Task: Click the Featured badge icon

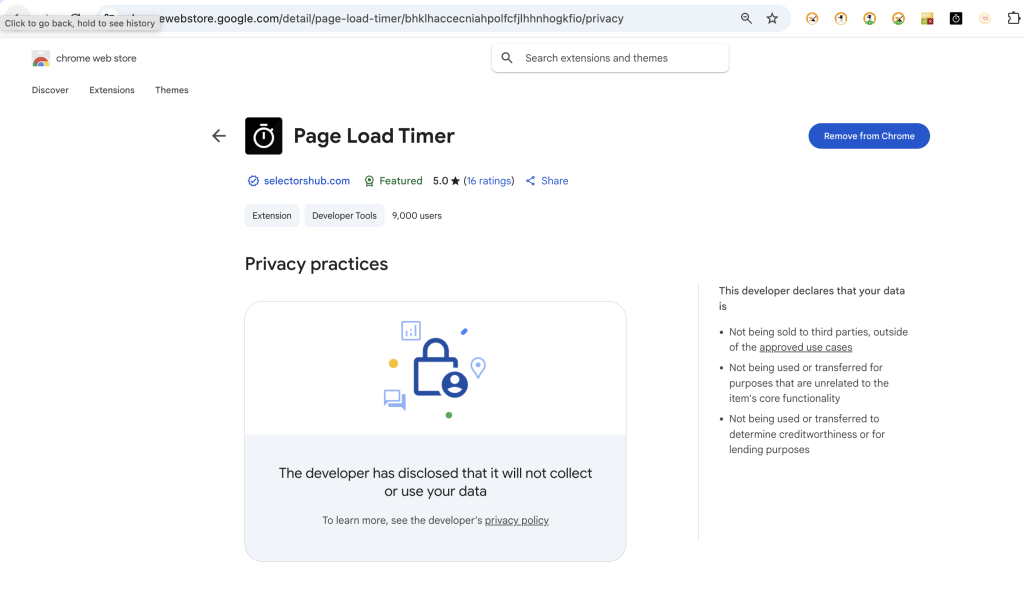Action: pyautogui.click(x=370, y=181)
